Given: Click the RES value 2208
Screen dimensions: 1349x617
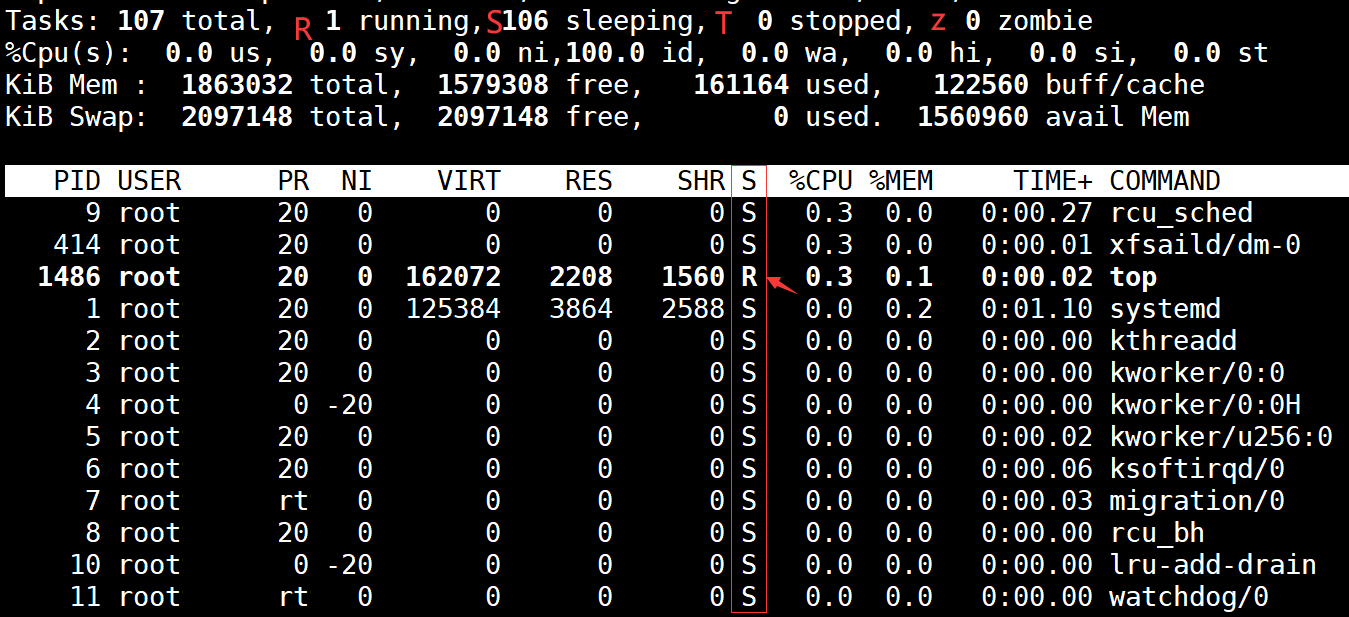Looking at the screenshot, I should coord(581,277).
